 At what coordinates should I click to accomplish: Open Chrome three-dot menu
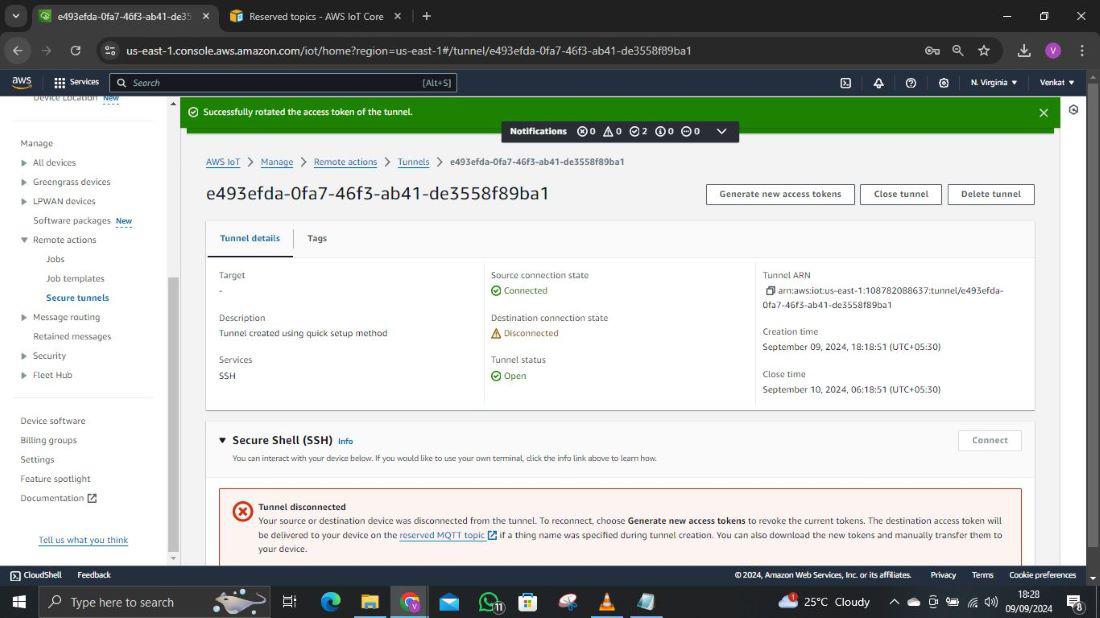pos(1082,51)
